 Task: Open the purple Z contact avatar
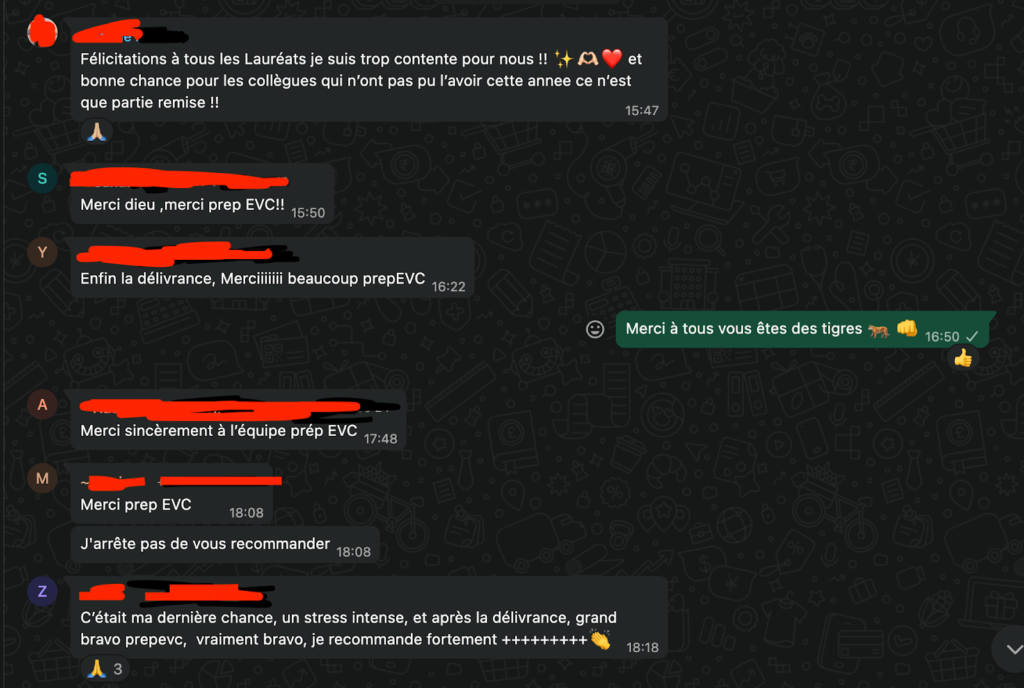[x=42, y=591]
